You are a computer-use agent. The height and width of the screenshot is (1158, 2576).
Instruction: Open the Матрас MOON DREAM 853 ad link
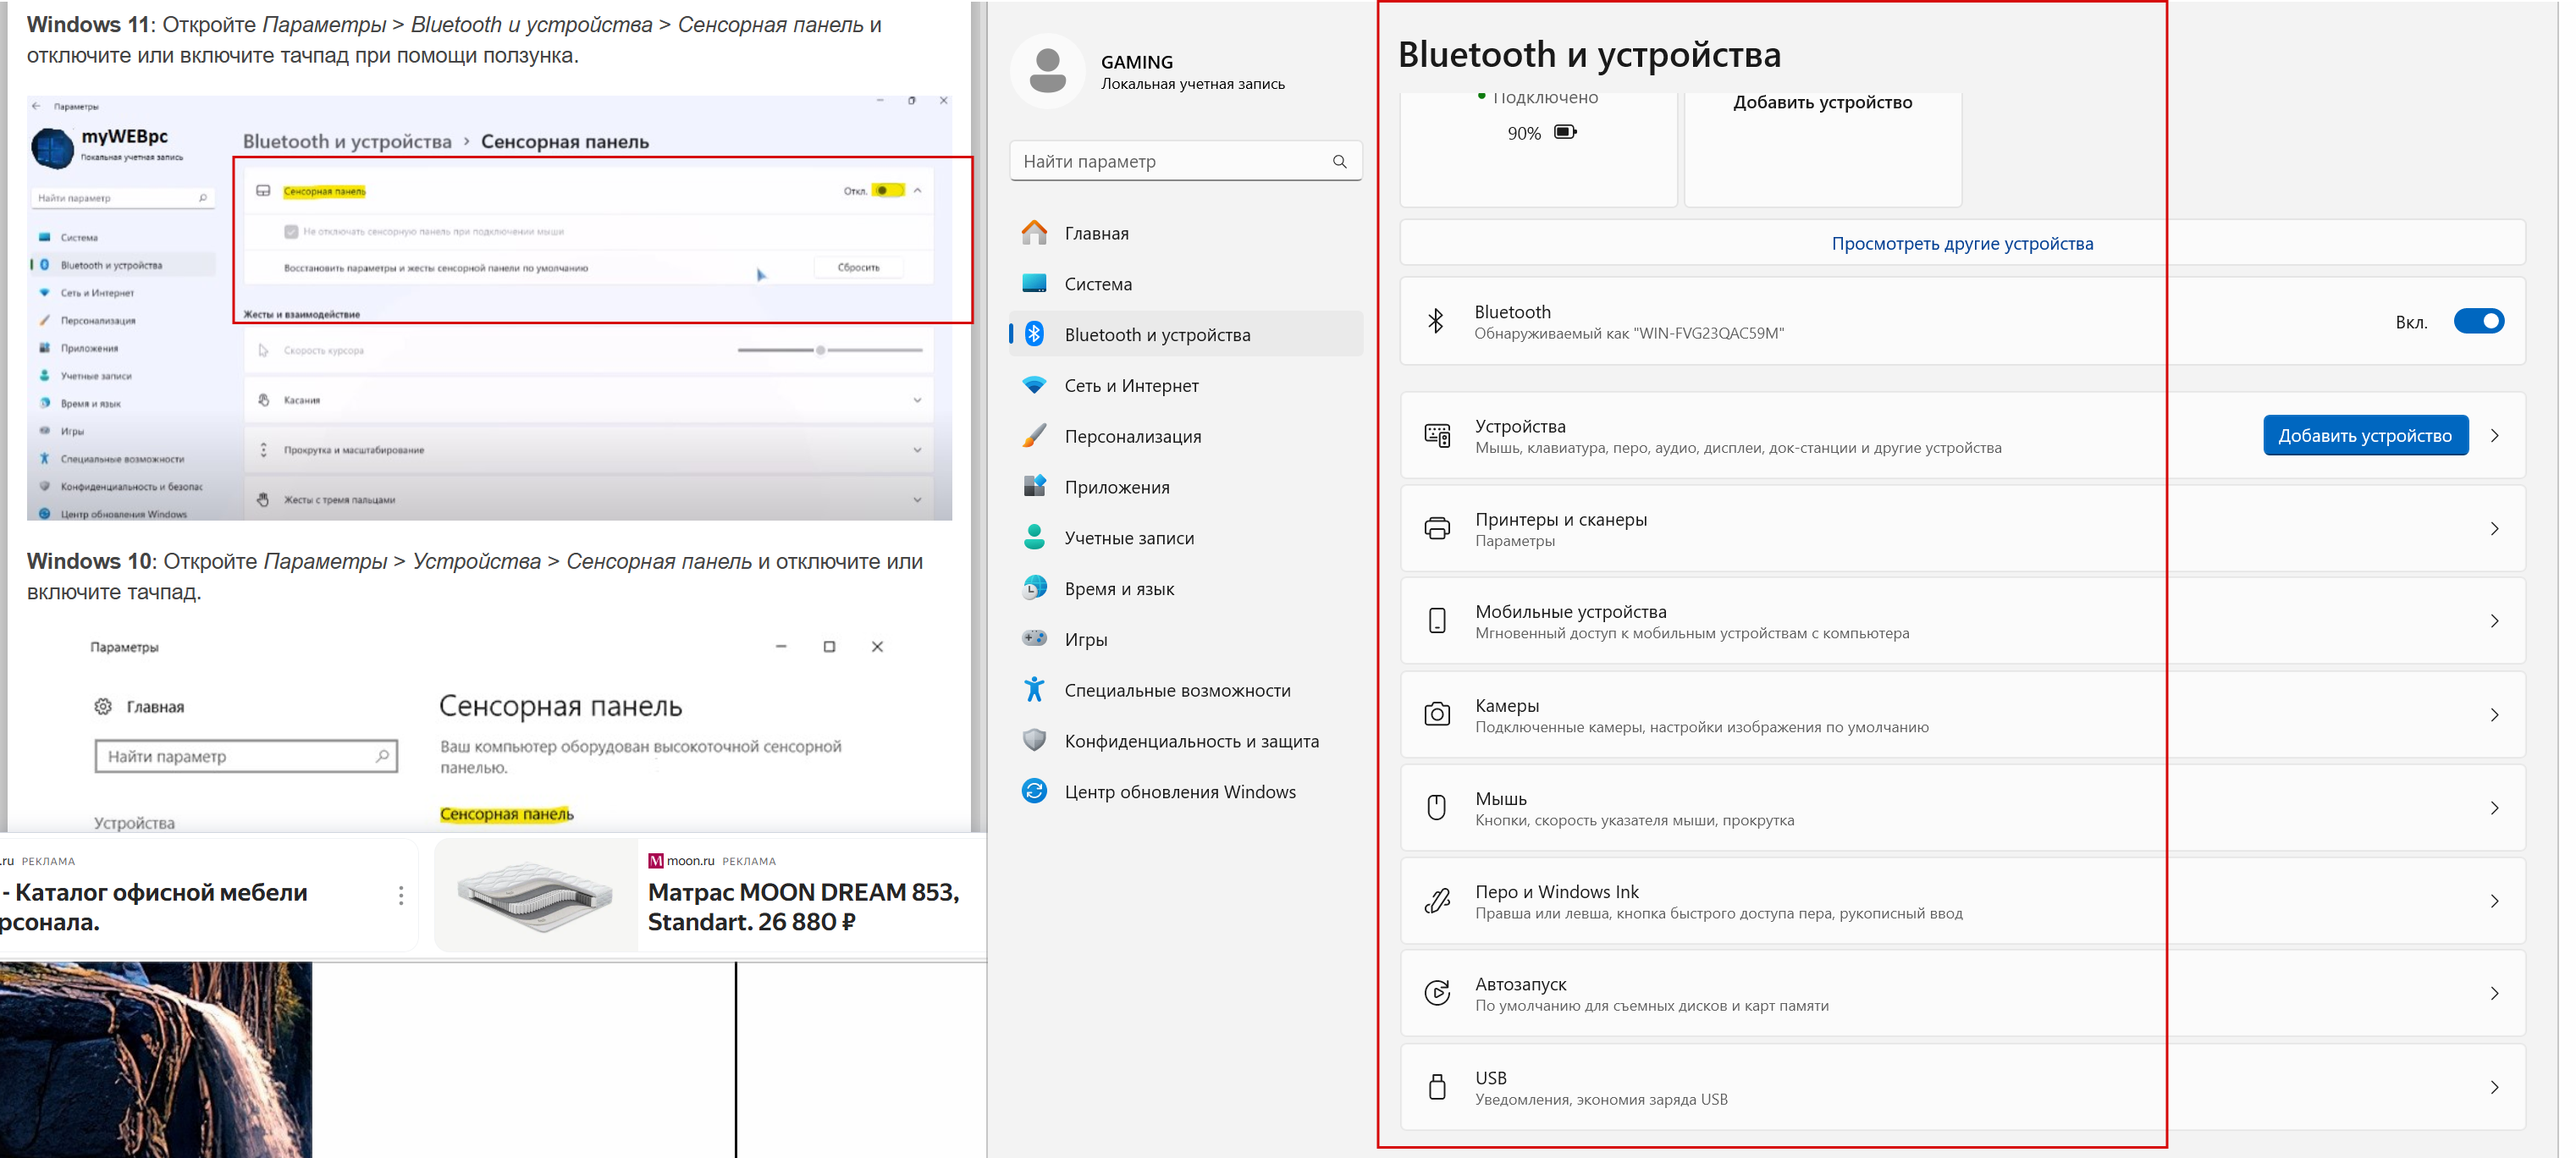click(x=803, y=906)
